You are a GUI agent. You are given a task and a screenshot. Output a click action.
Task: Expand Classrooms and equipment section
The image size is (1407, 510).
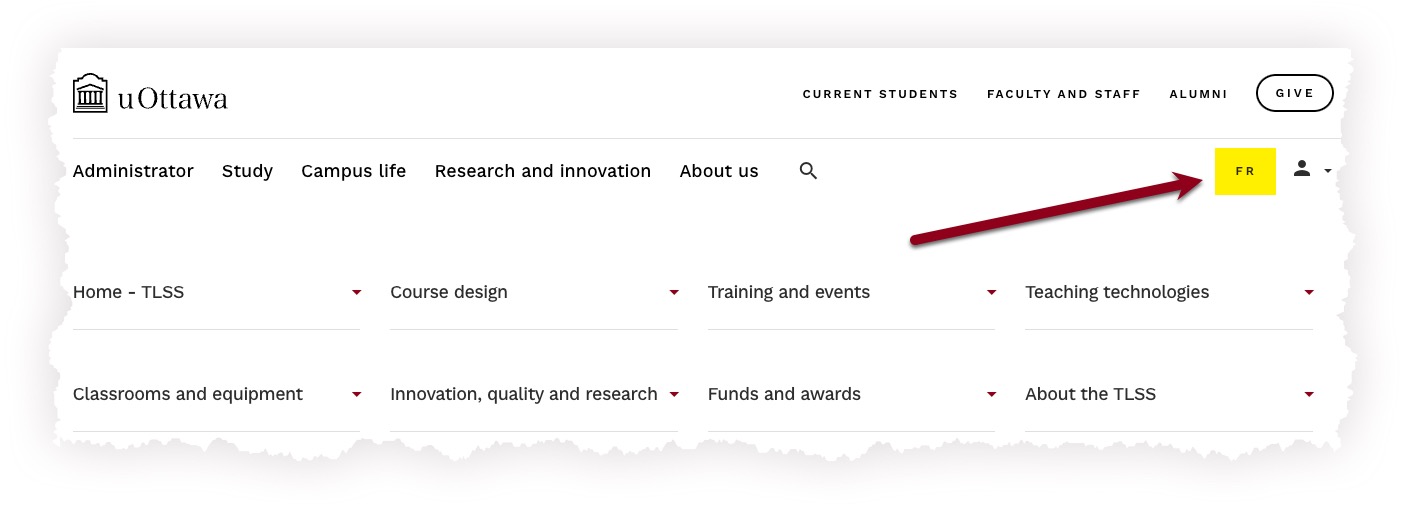(356, 394)
